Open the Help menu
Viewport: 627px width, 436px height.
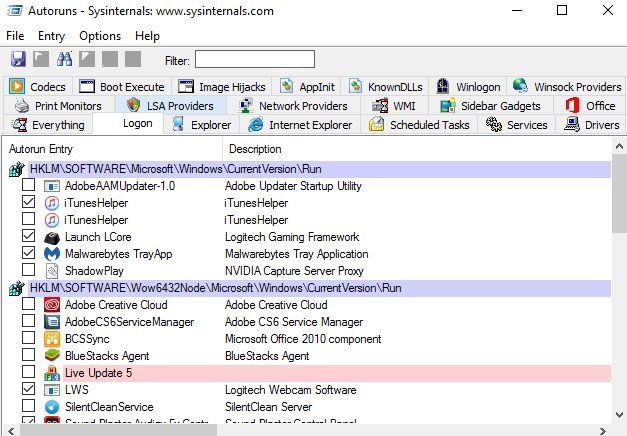(147, 36)
